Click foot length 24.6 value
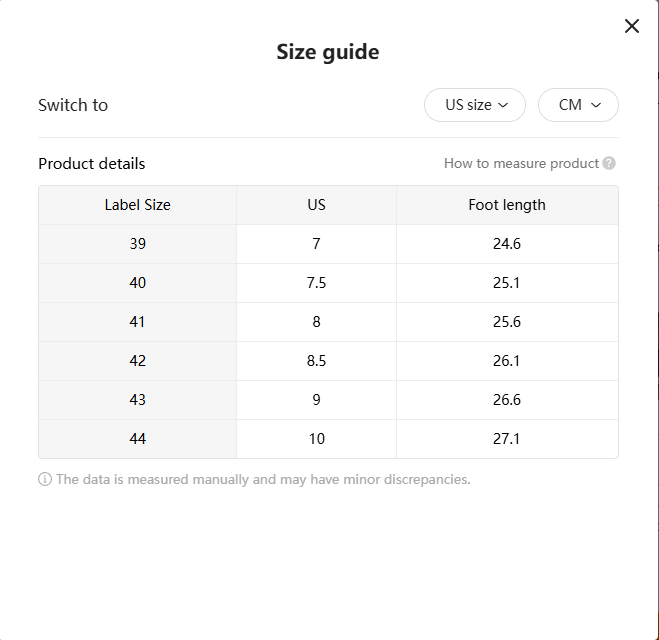 click(x=507, y=244)
